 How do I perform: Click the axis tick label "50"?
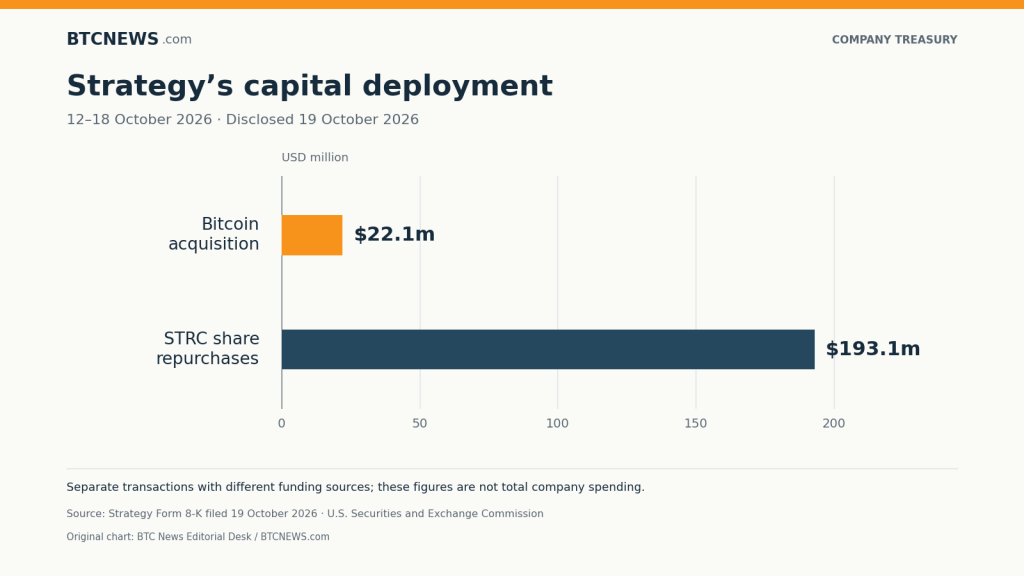(420, 423)
